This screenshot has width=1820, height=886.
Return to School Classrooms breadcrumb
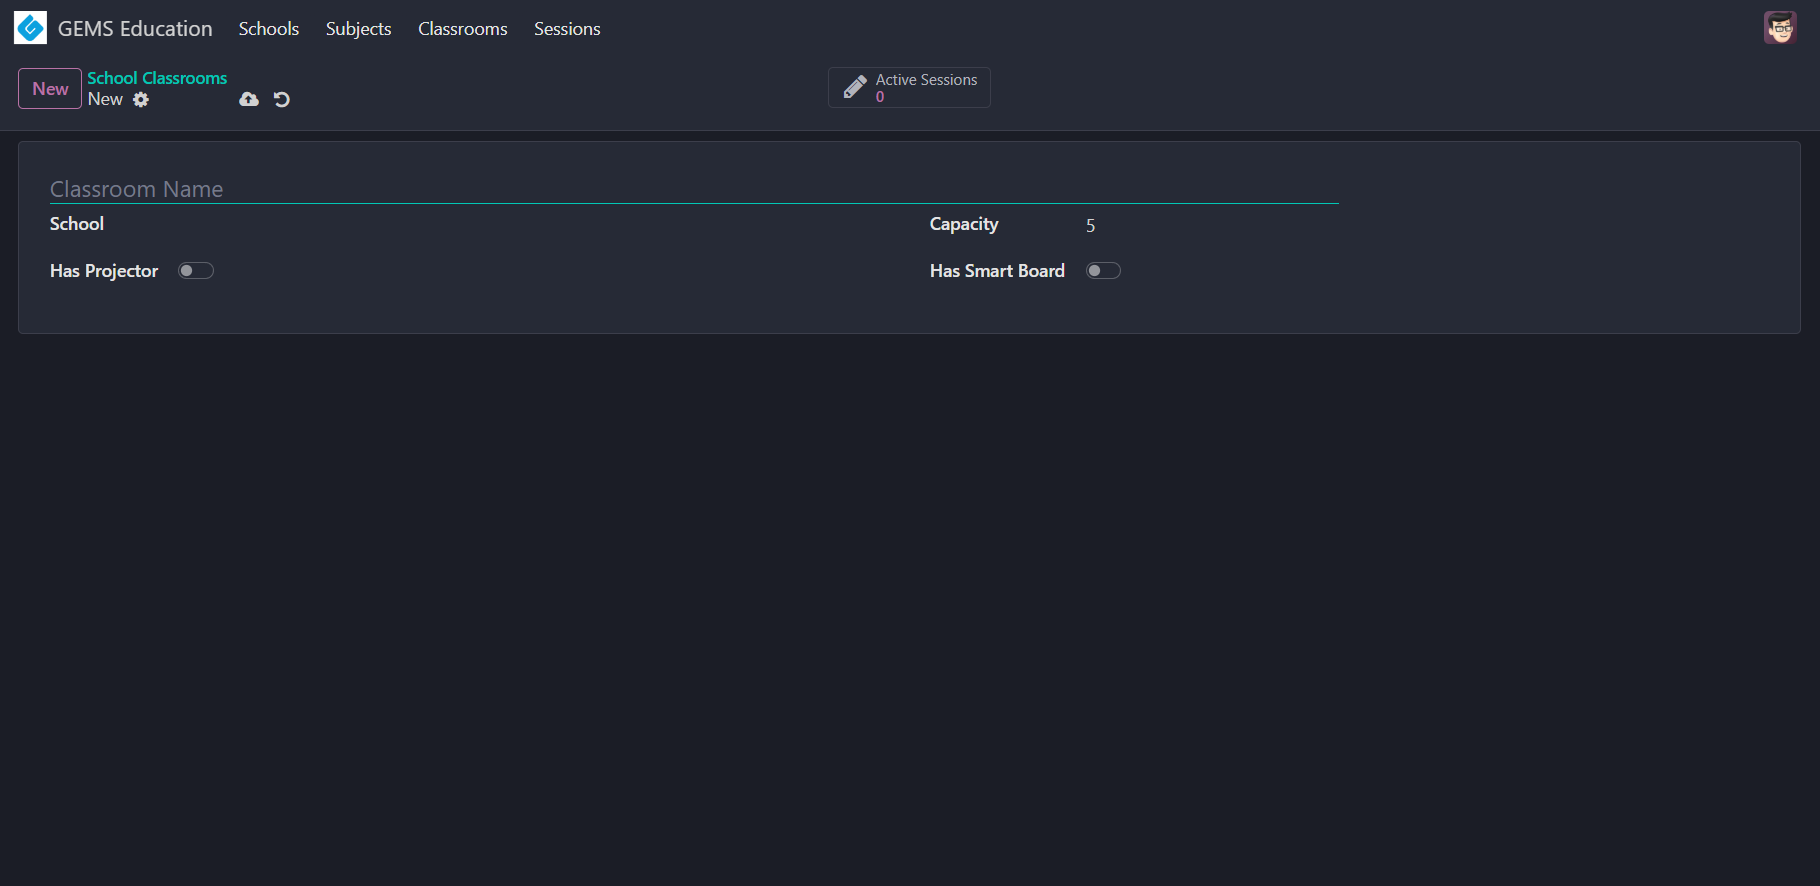(x=157, y=78)
